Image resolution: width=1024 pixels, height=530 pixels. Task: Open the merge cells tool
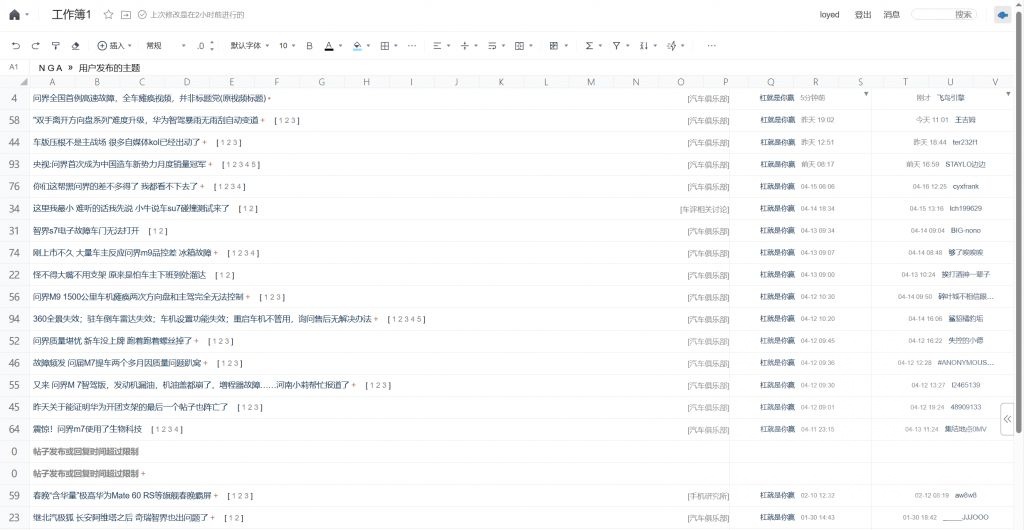(520, 46)
